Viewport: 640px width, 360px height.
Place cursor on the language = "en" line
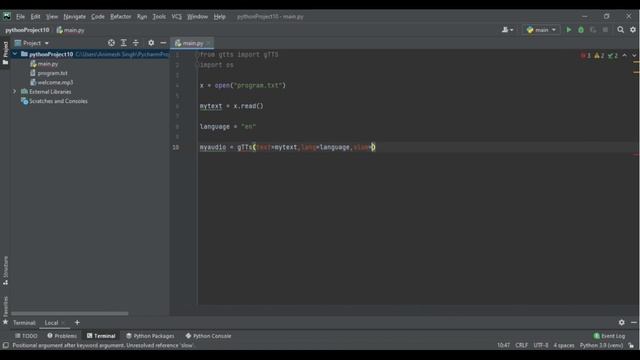pos(228,127)
